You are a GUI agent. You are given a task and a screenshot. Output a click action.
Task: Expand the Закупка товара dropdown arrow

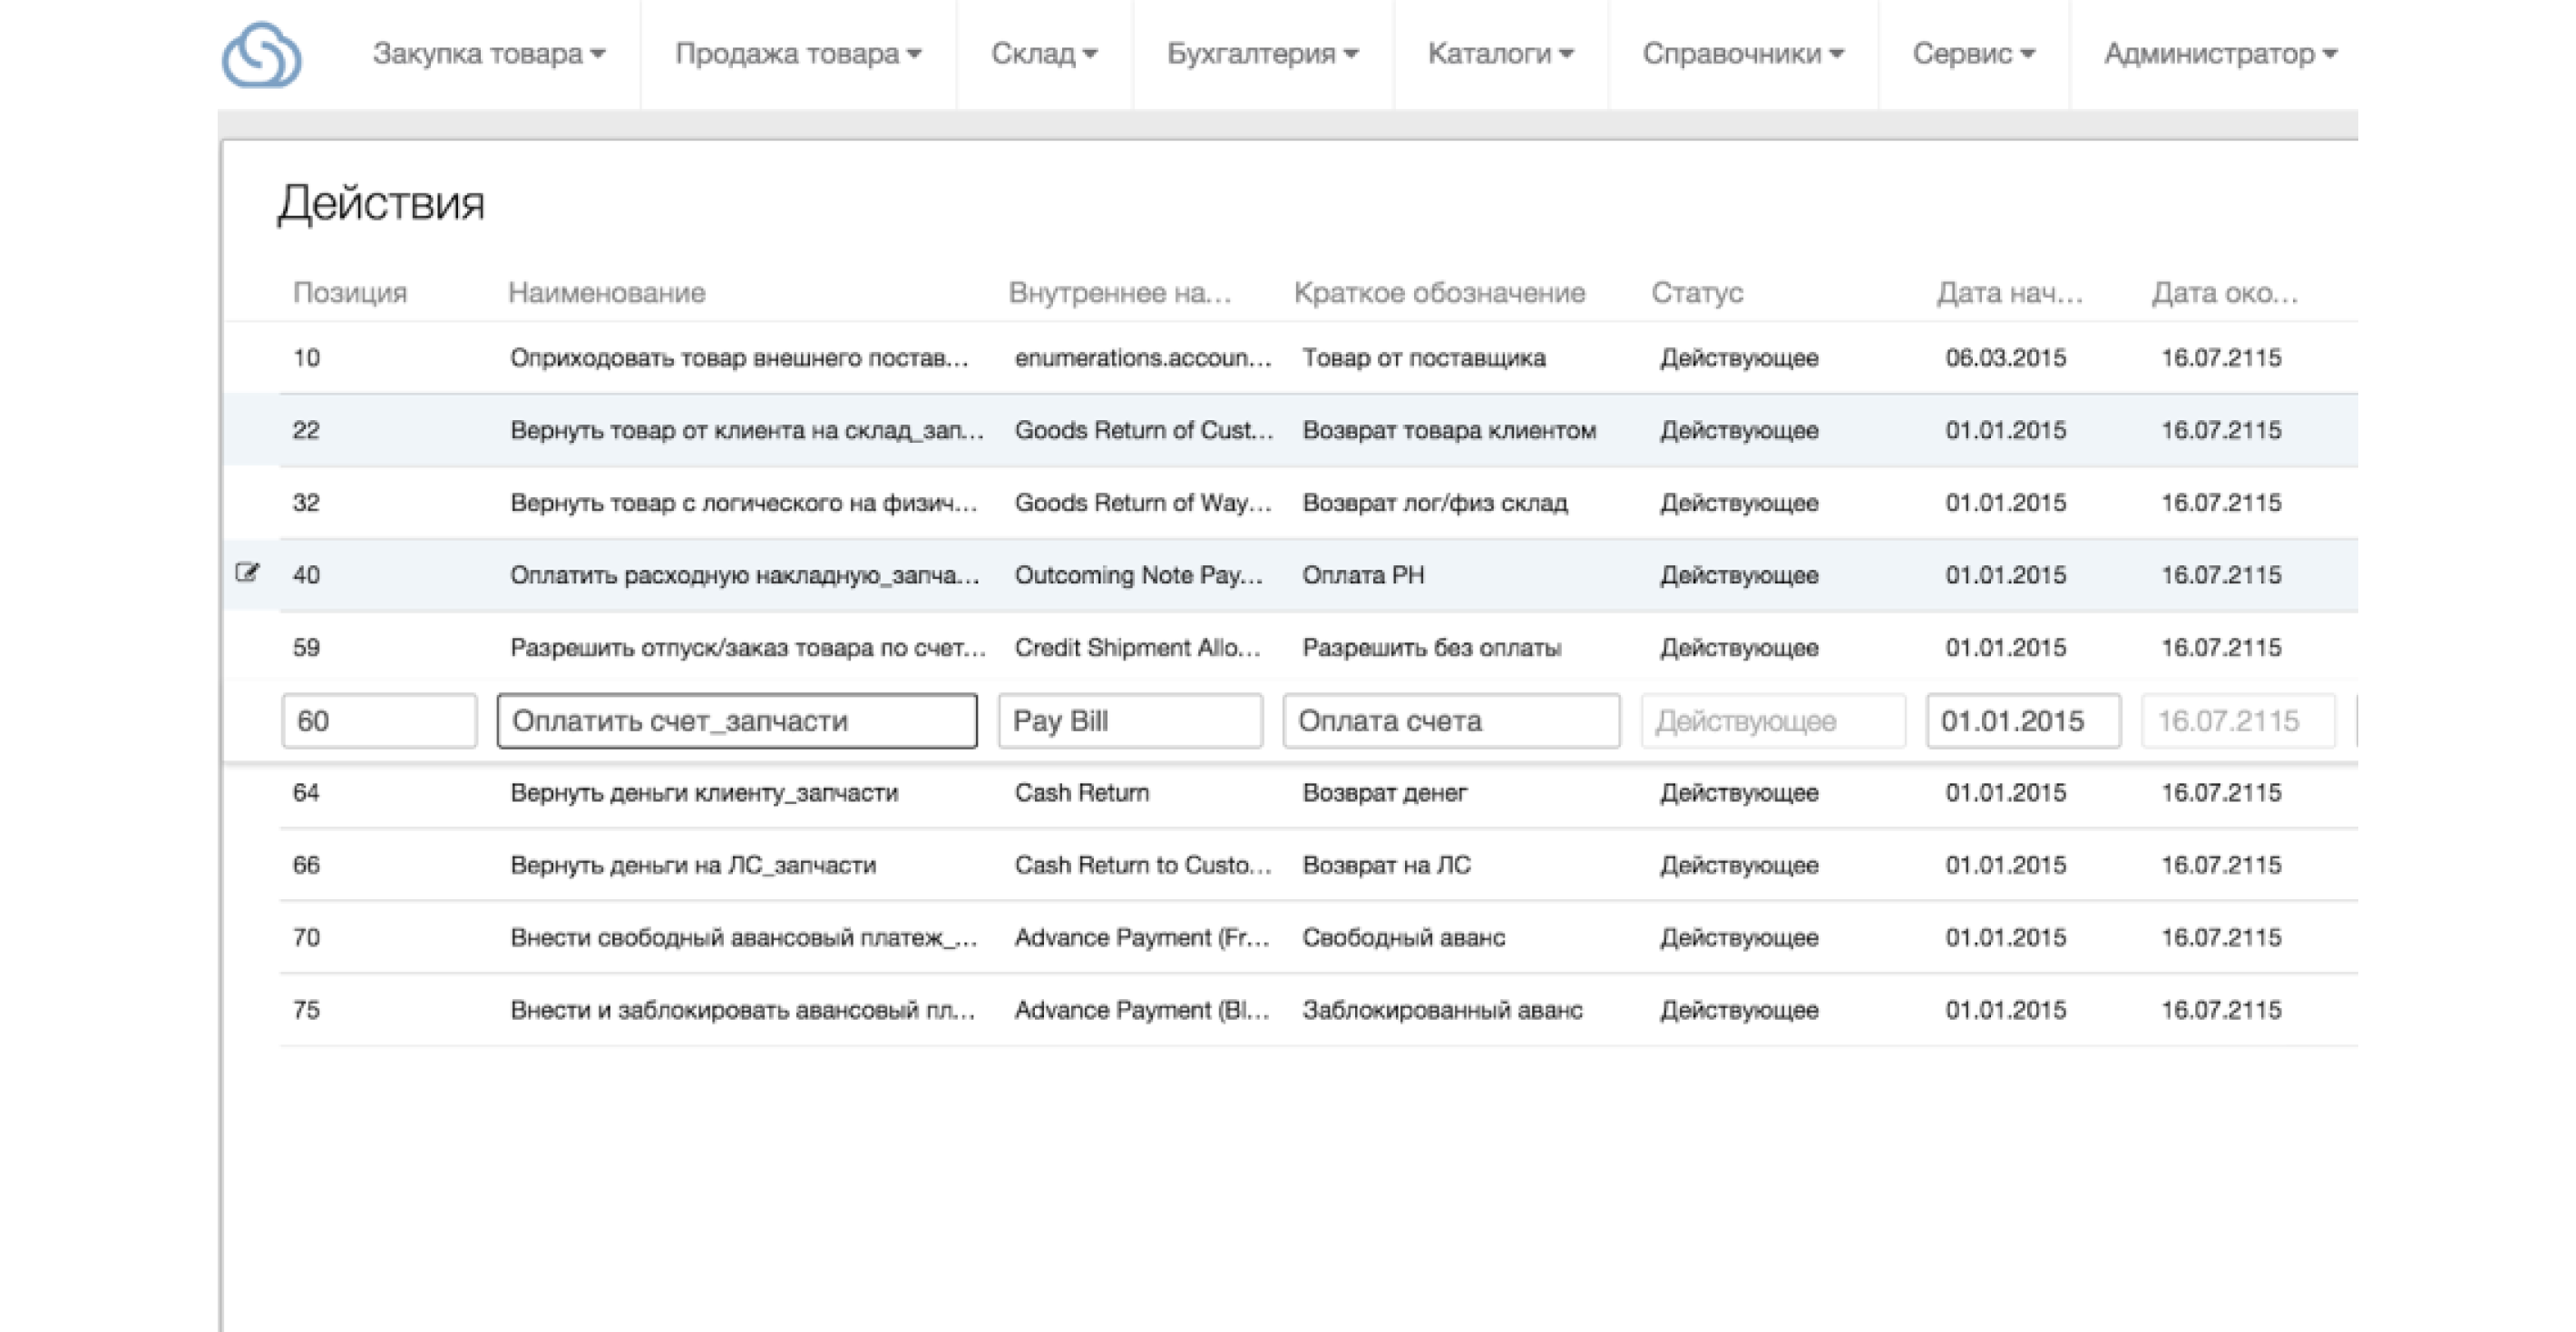click(600, 54)
